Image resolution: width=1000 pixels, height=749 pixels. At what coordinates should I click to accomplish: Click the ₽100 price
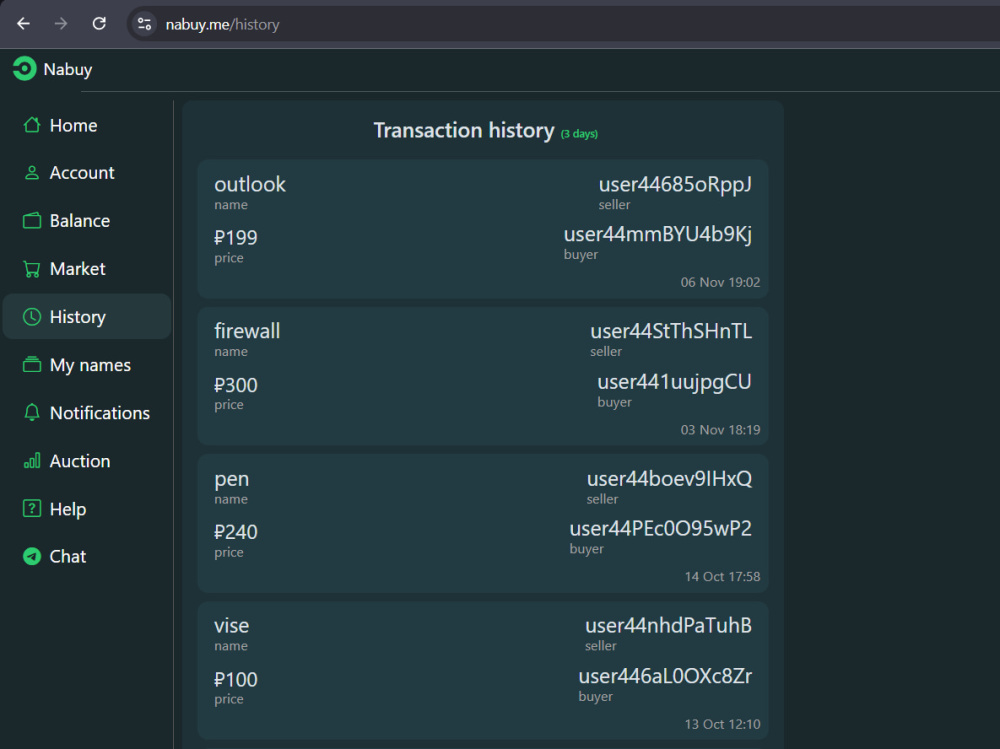click(x=236, y=679)
